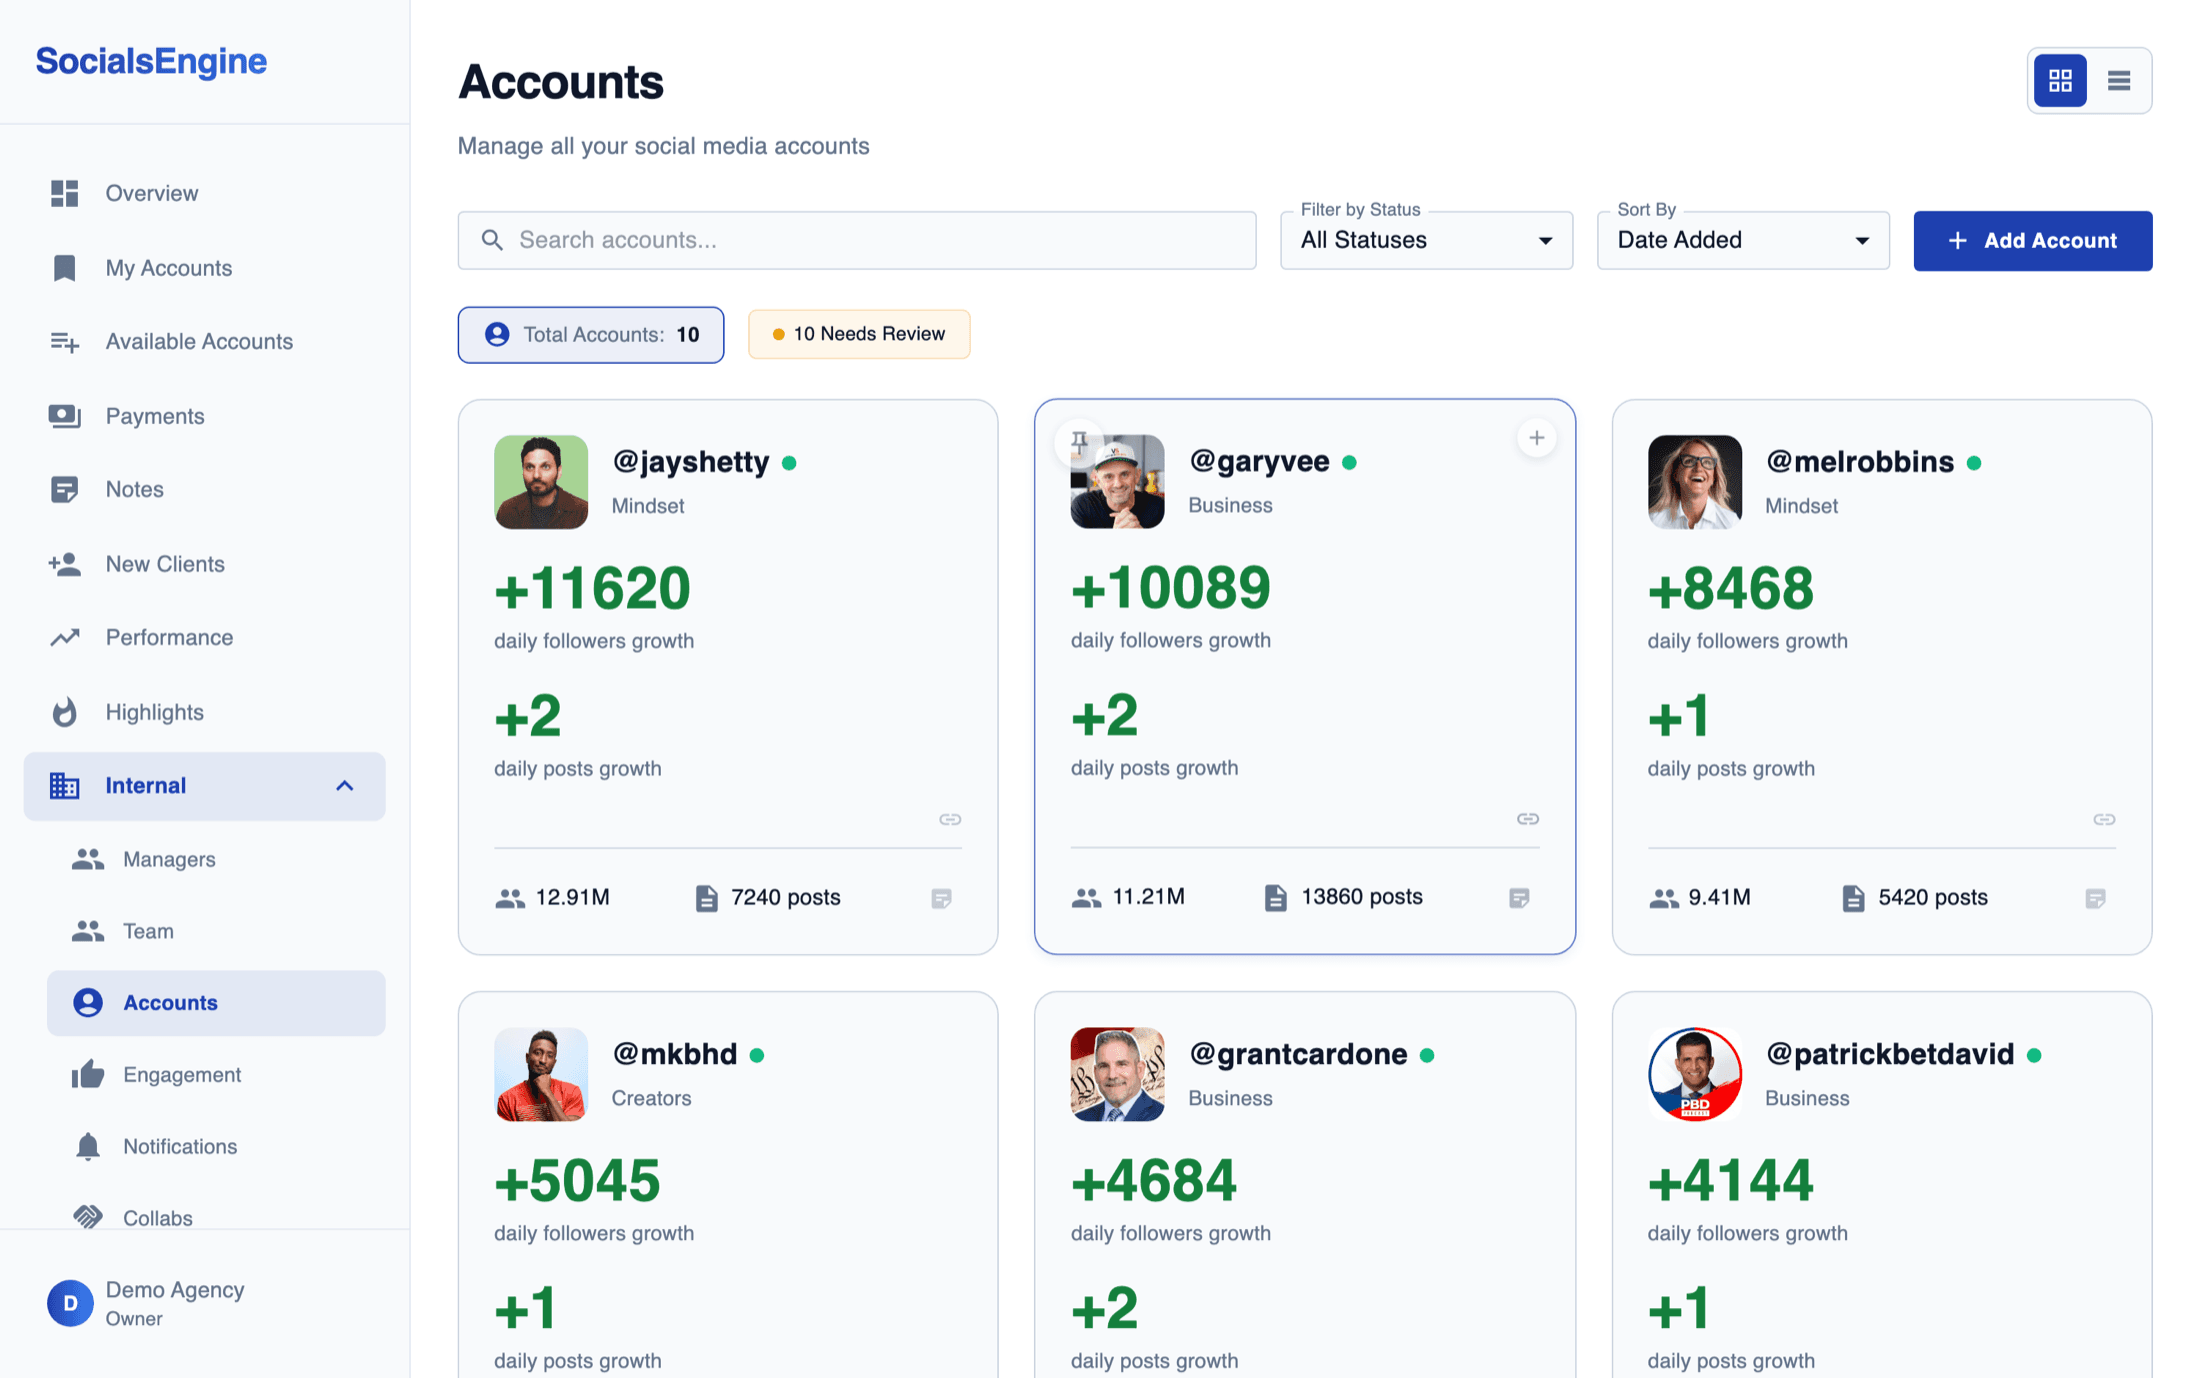Open My Accounts in the sidebar
Screen dimensions: 2200x1378
coord(204,268)
